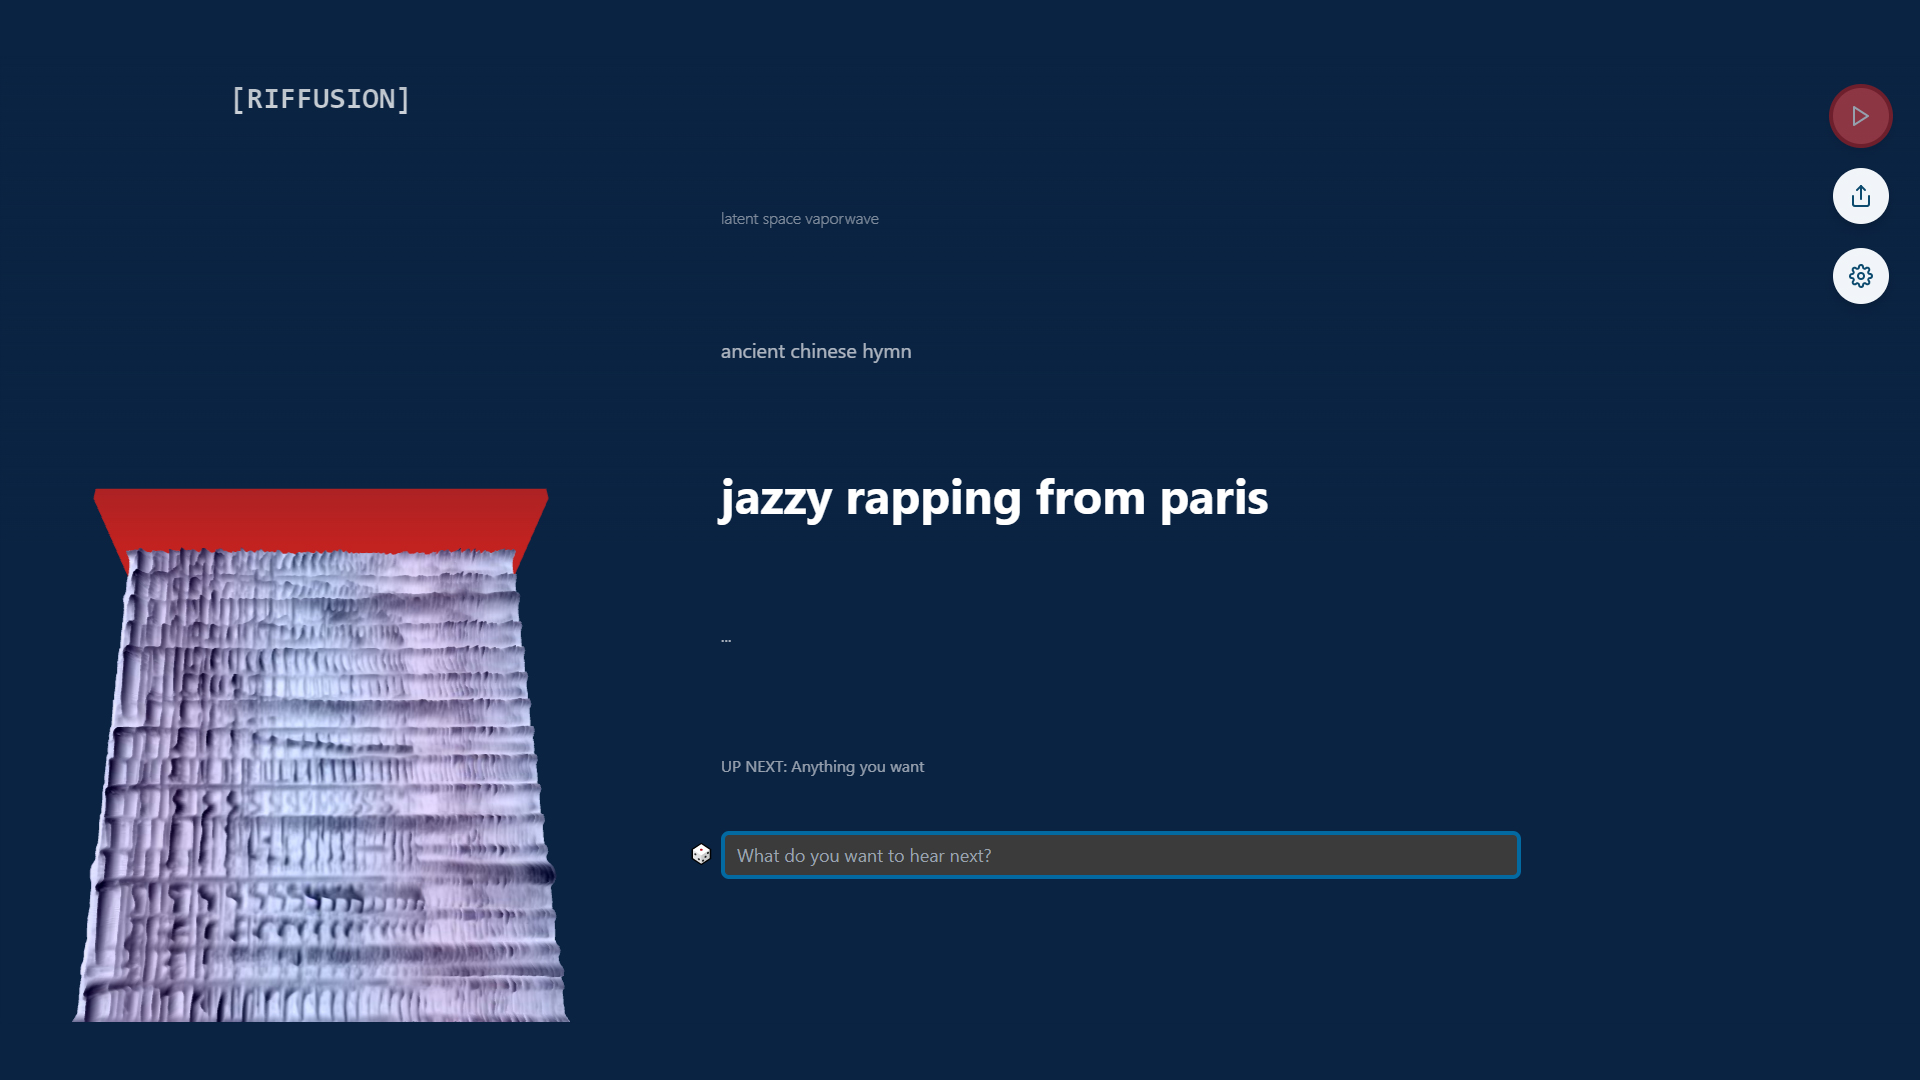
Task: Select the 'jazzy rapping from paris' heading
Action: coord(994,498)
